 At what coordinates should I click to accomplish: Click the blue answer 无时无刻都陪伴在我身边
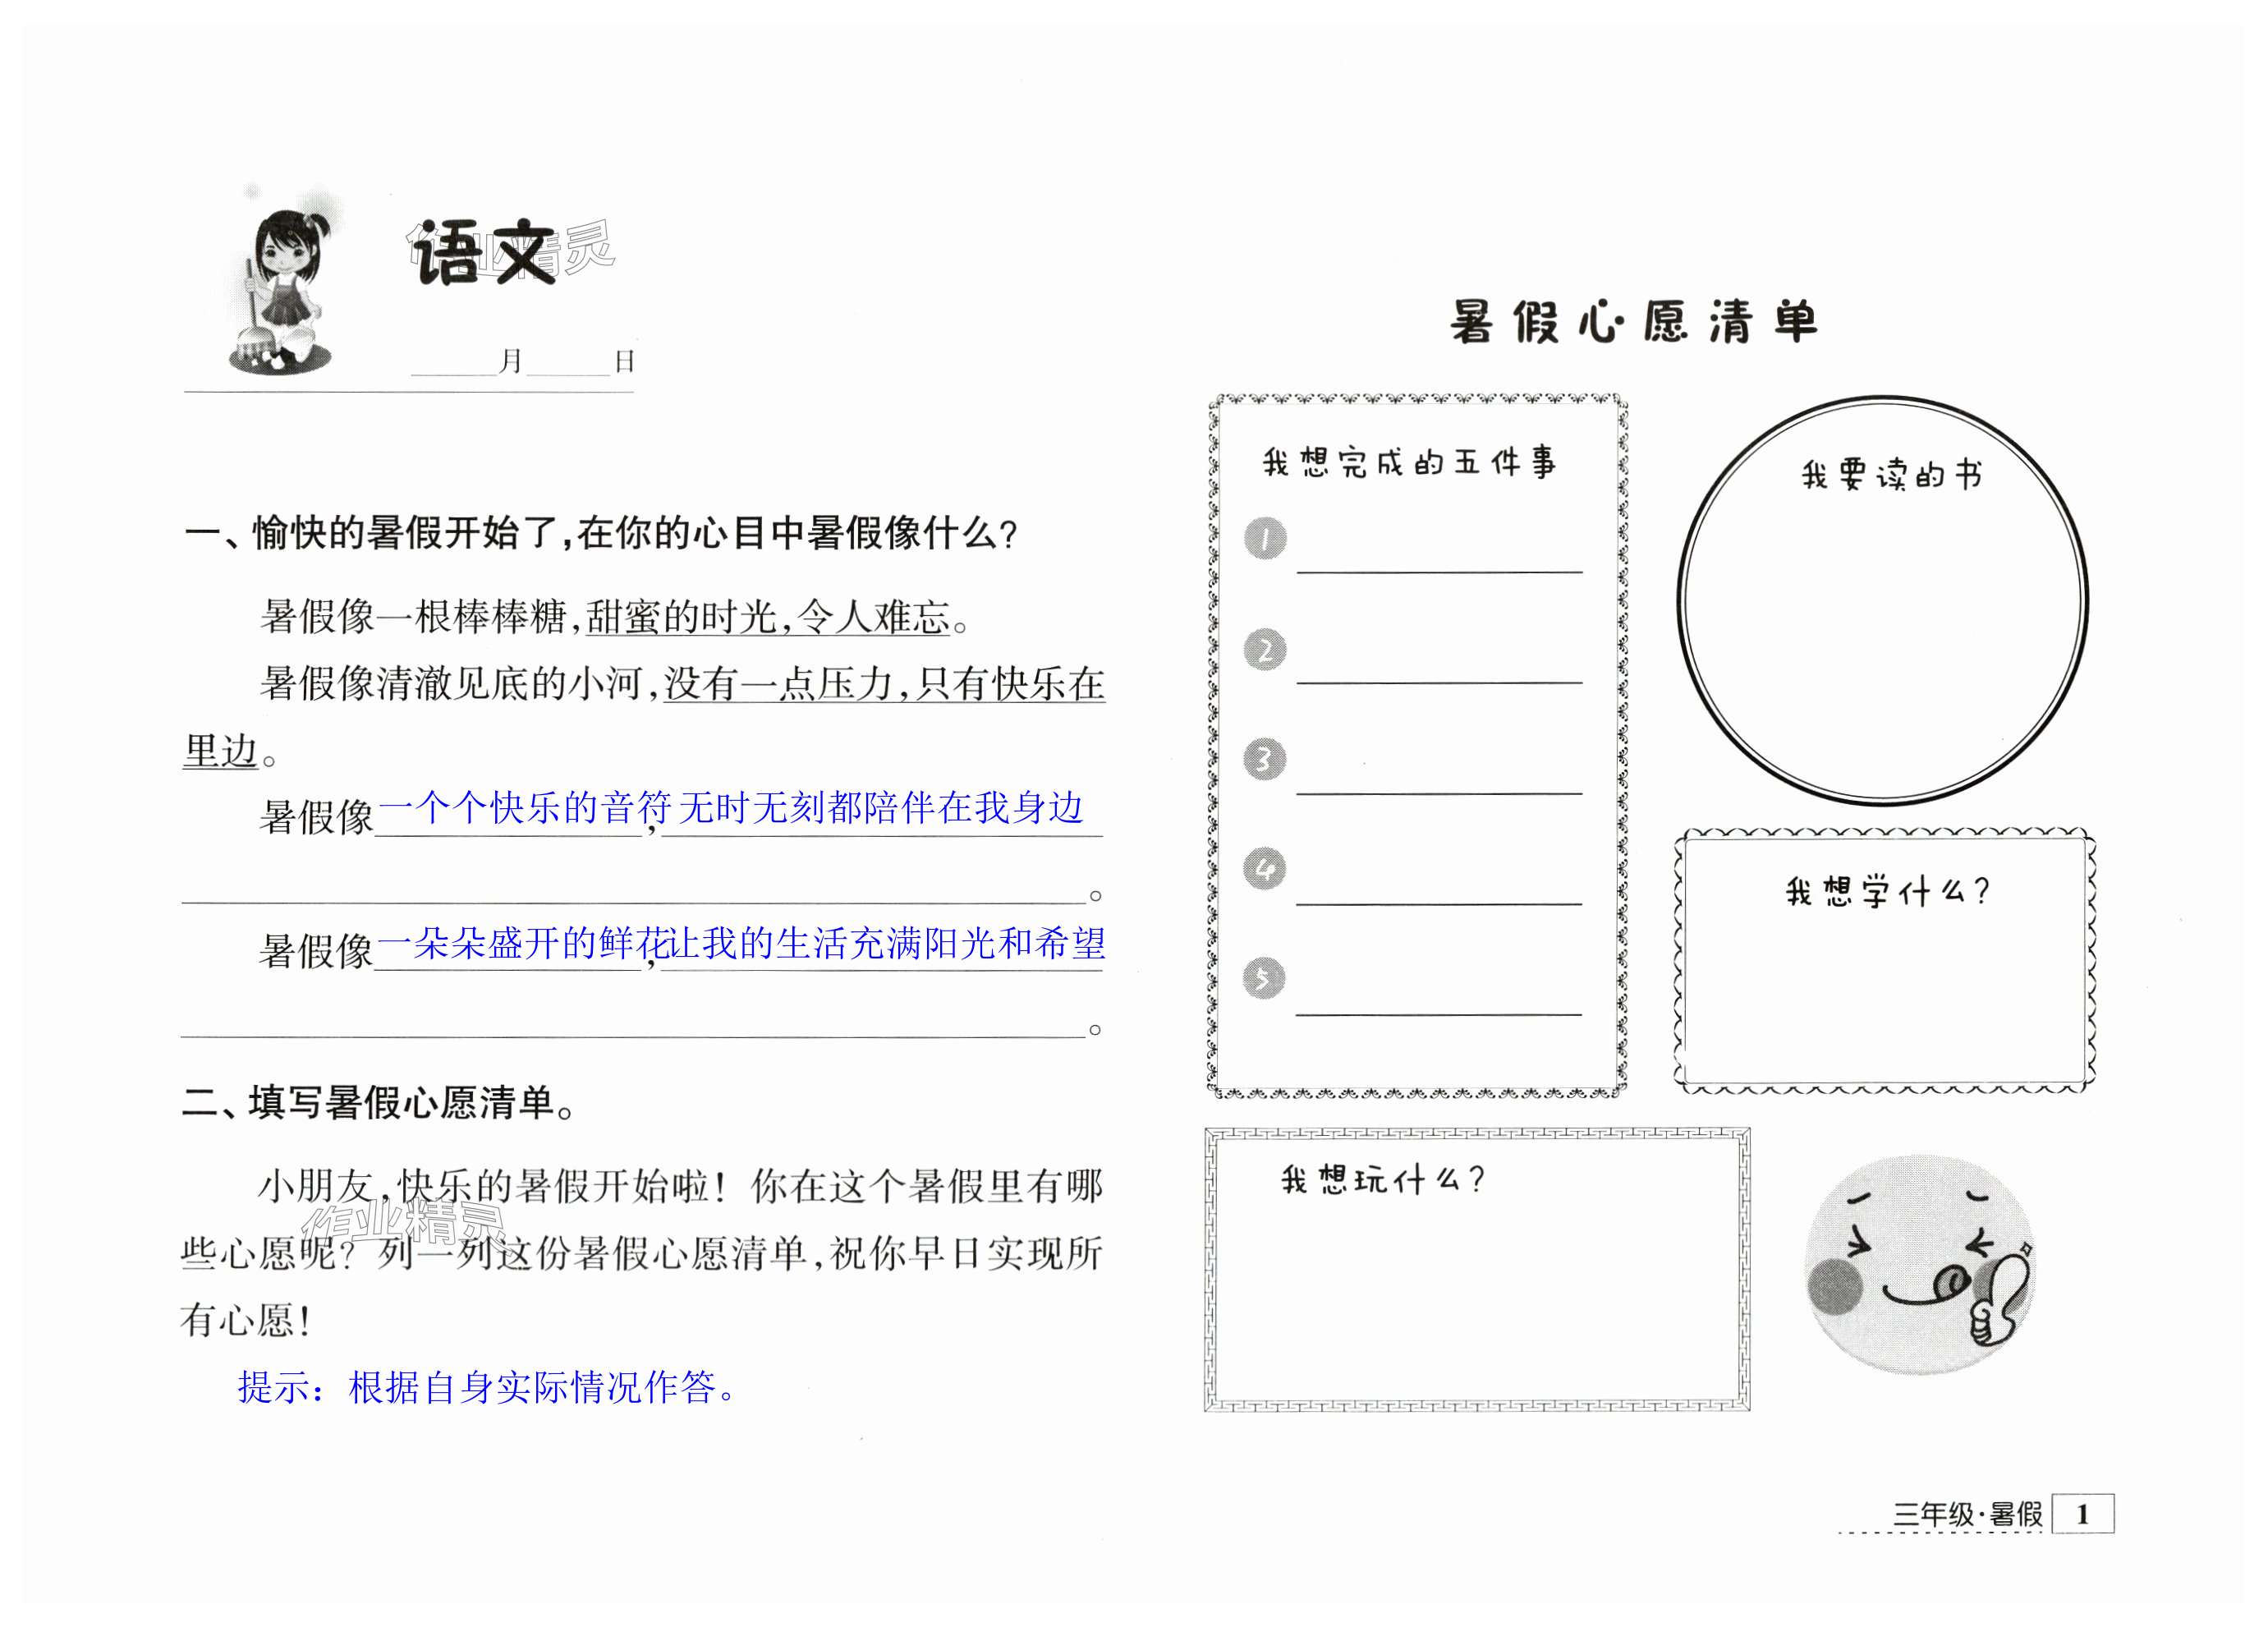point(880,808)
